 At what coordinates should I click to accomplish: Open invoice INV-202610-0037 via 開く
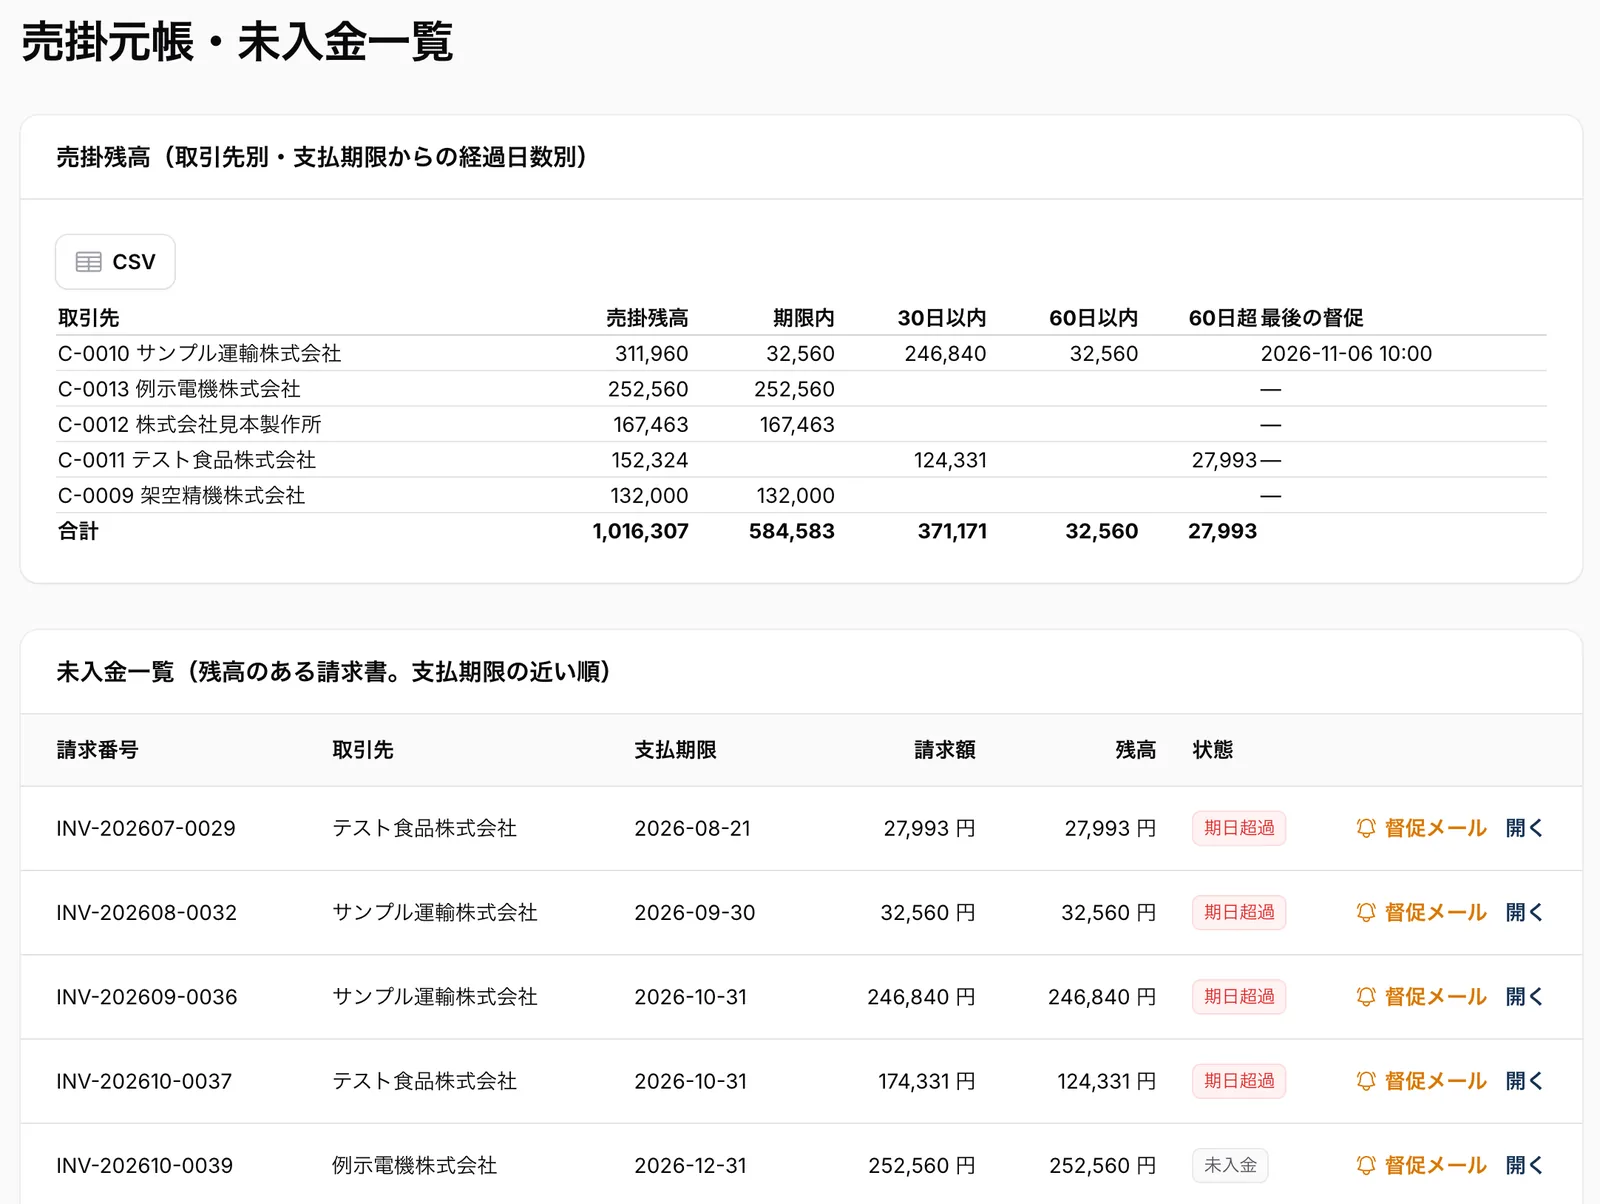[1525, 1081]
